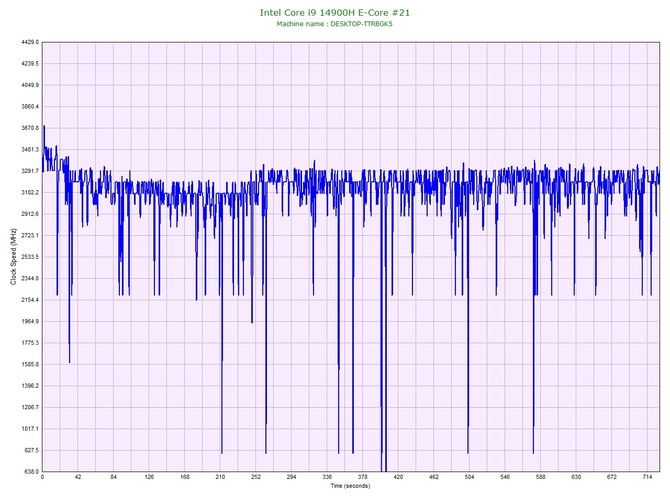Viewport: 670px width, 503px height.
Task: Click the chart title 'Intel Core i9 14900H E-Core #21'
Action: (335, 13)
